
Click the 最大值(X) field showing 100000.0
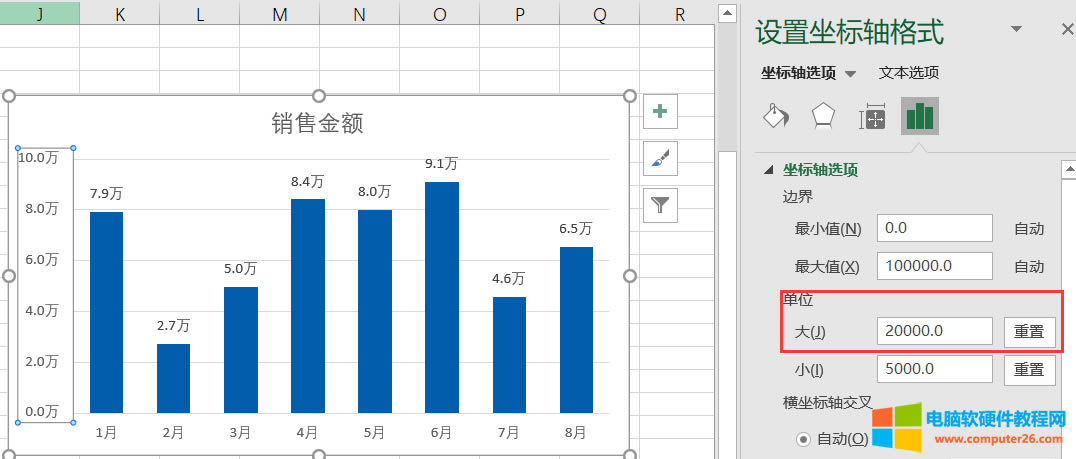[934, 266]
